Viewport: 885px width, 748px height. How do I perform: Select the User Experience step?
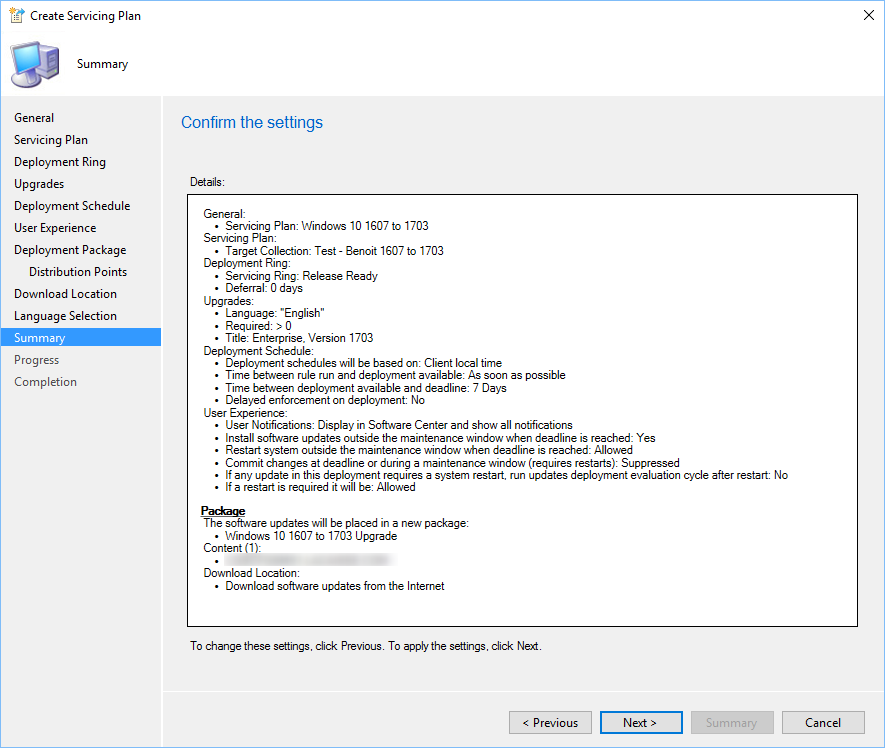click(x=55, y=228)
